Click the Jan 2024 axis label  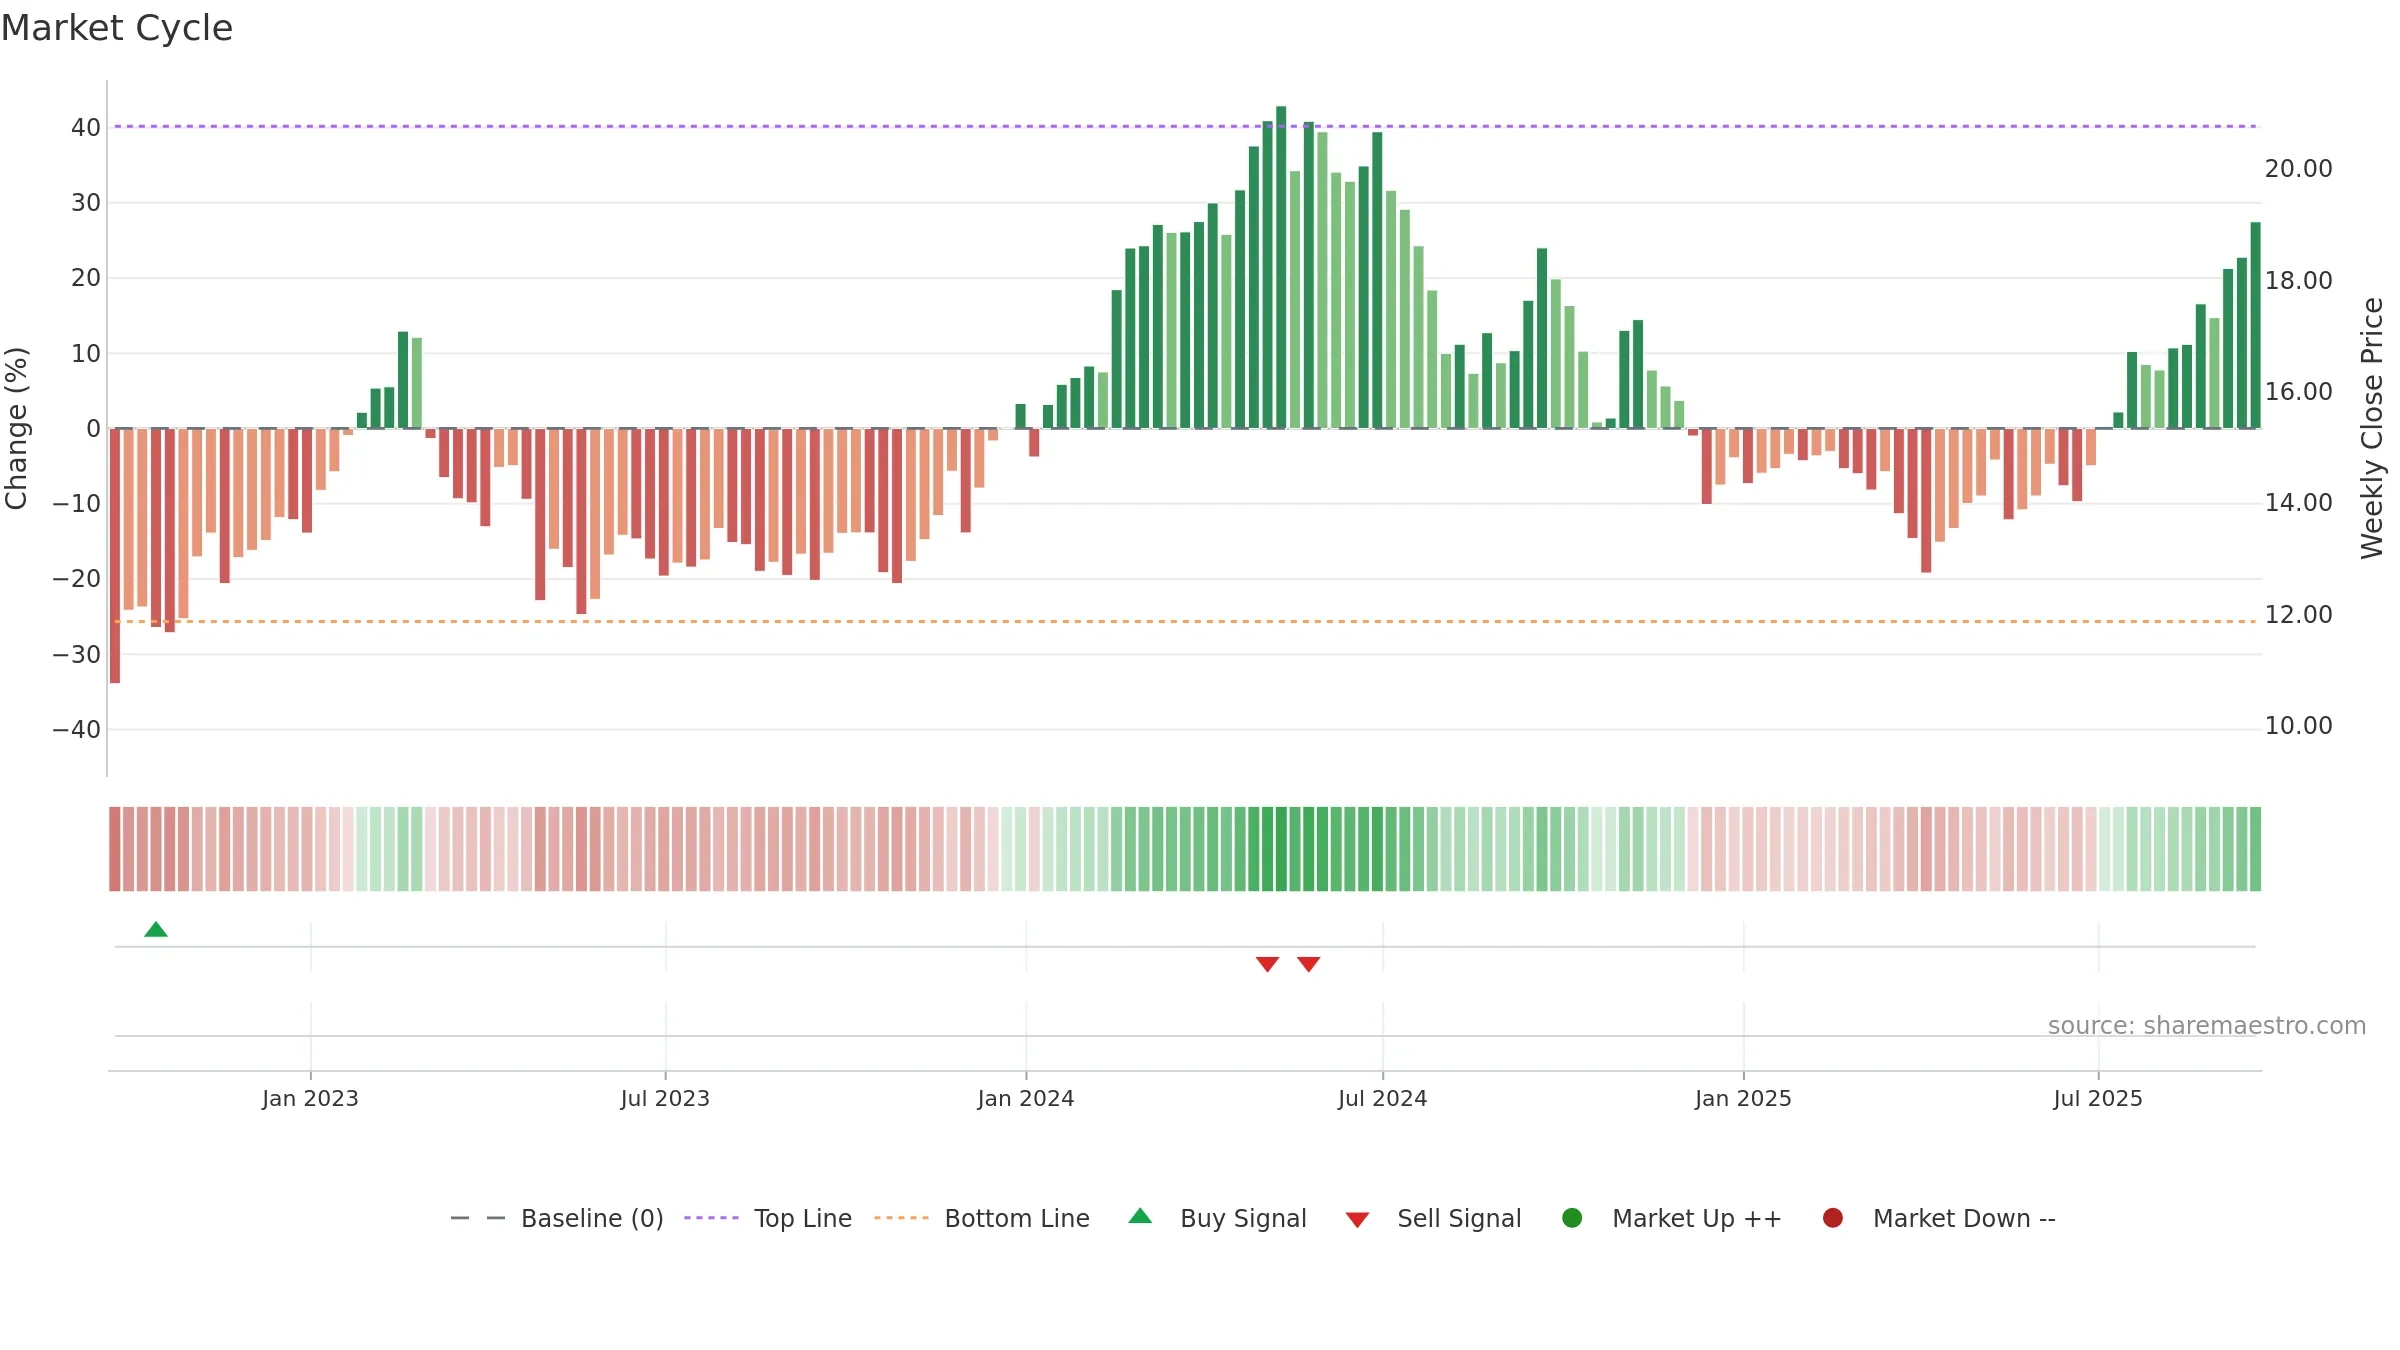tap(1026, 1099)
